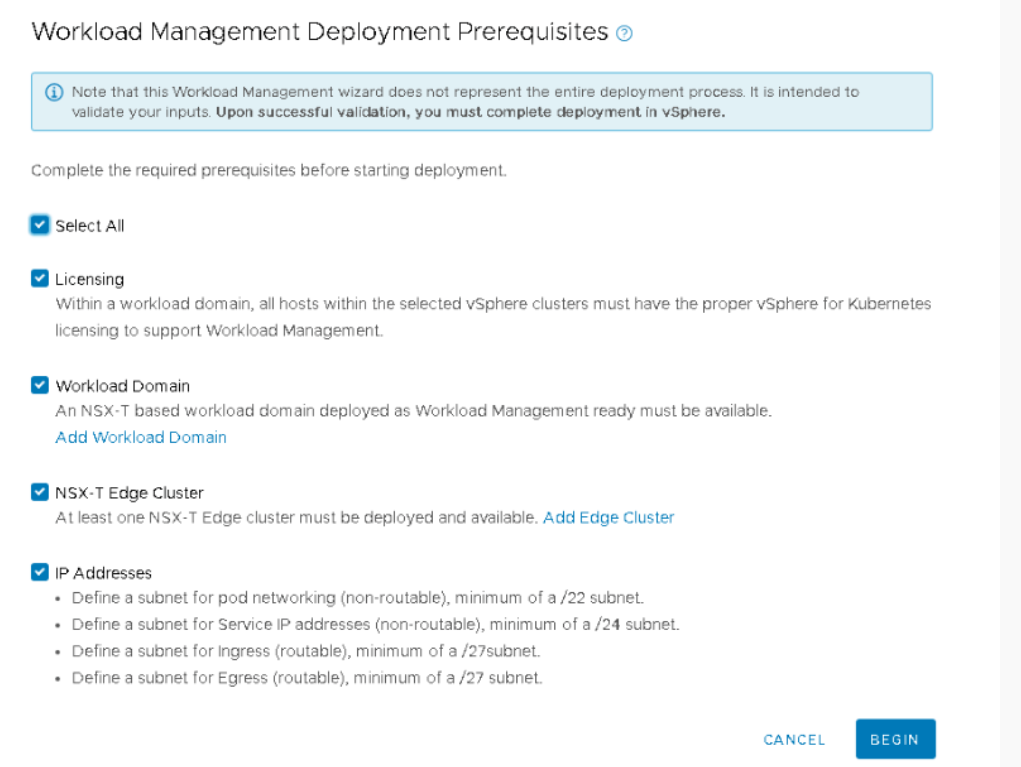
Task: Click the bold 'Upon successful validation' note text
Action: [x=470, y=112]
